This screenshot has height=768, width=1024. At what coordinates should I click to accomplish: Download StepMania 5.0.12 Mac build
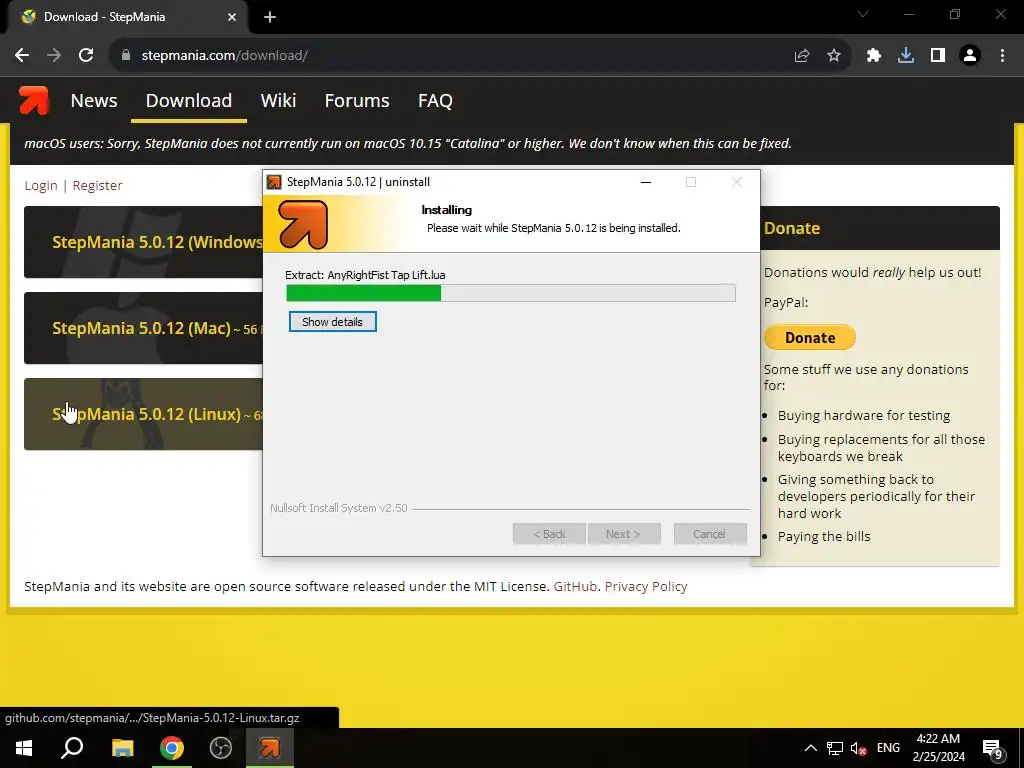click(x=143, y=328)
